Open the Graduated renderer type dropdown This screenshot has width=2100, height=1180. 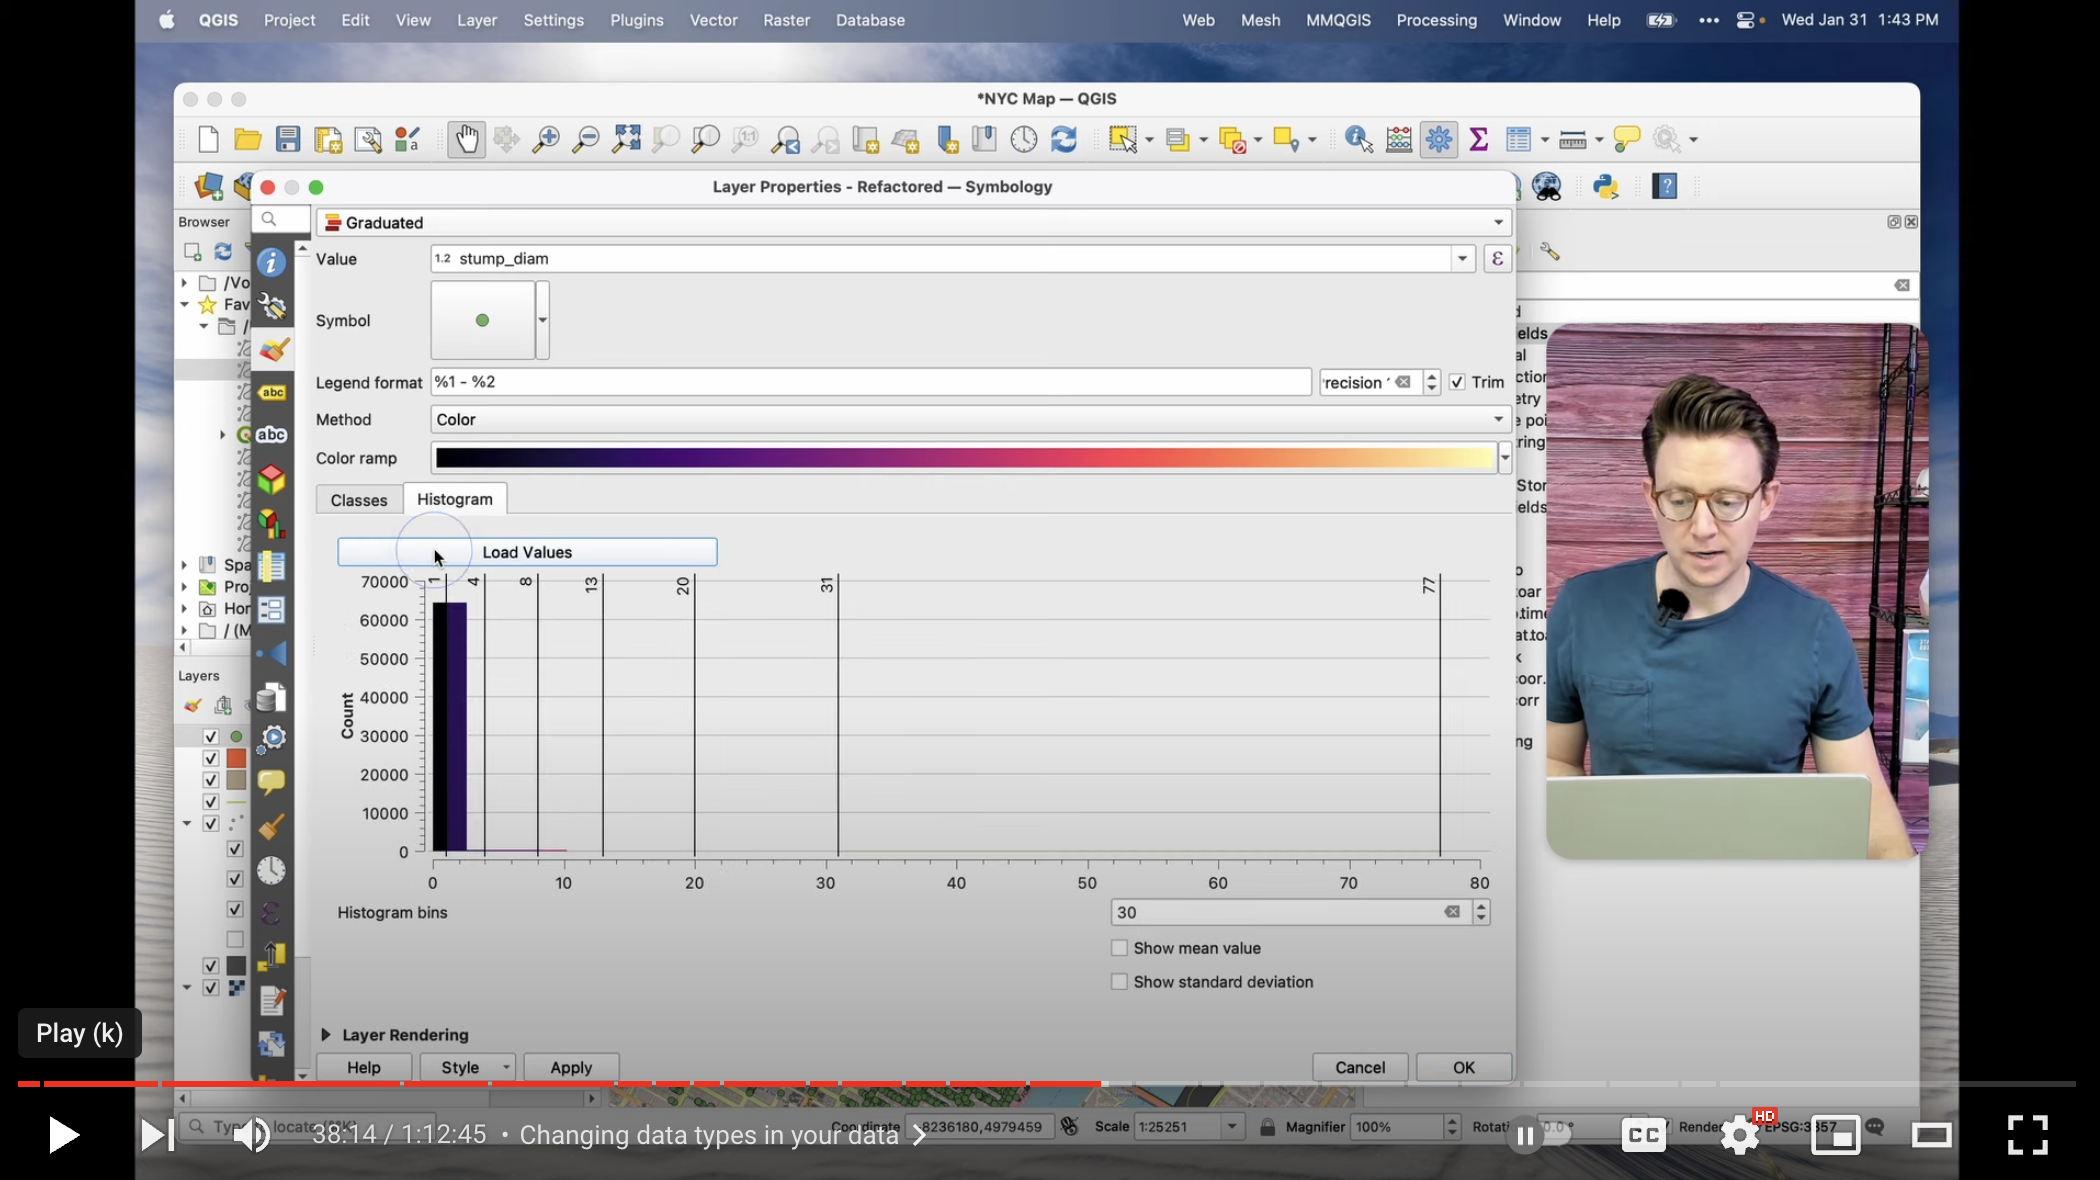pyautogui.click(x=913, y=222)
